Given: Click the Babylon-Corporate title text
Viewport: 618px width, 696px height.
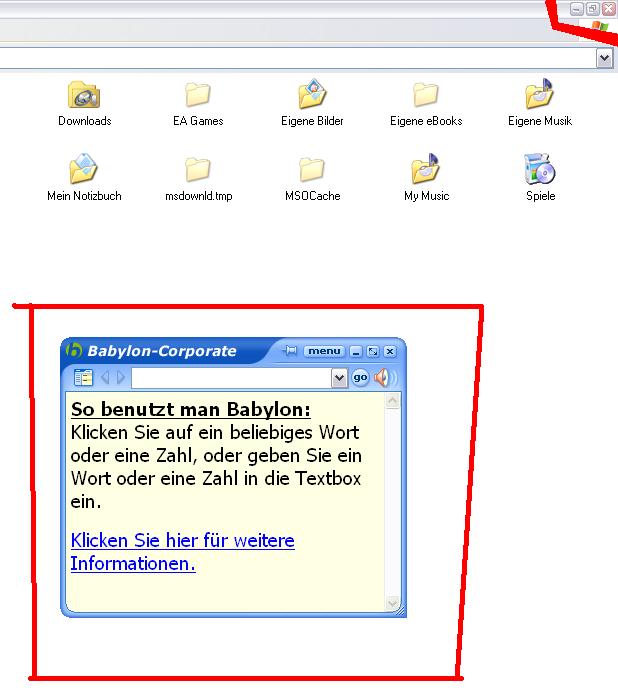Looking at the screenshot, I should click(x=162, y=351).
